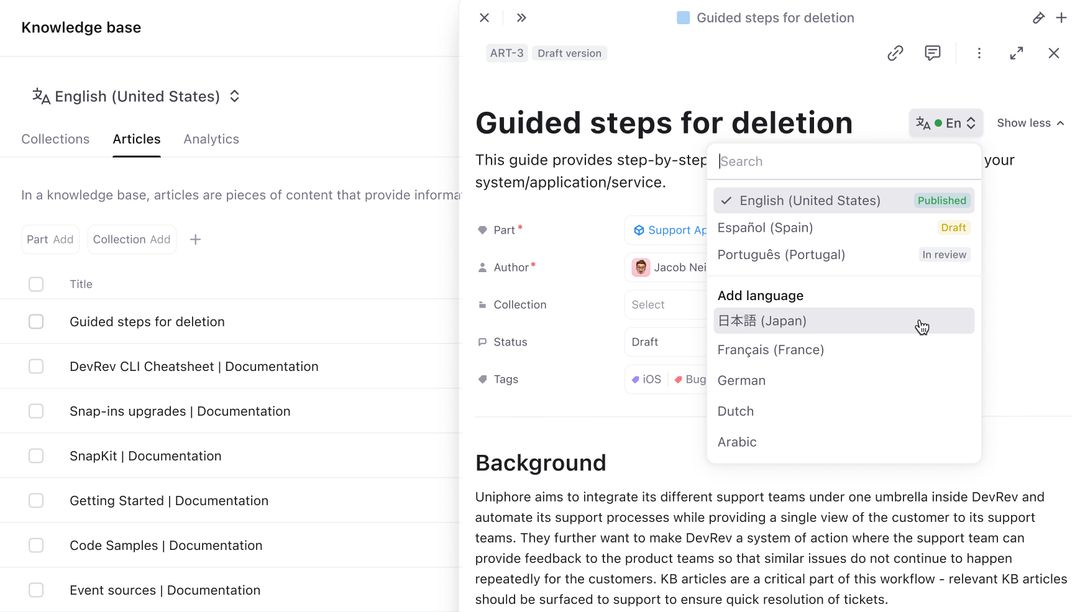Edit the article using the pencil icon

point(1039,17)
